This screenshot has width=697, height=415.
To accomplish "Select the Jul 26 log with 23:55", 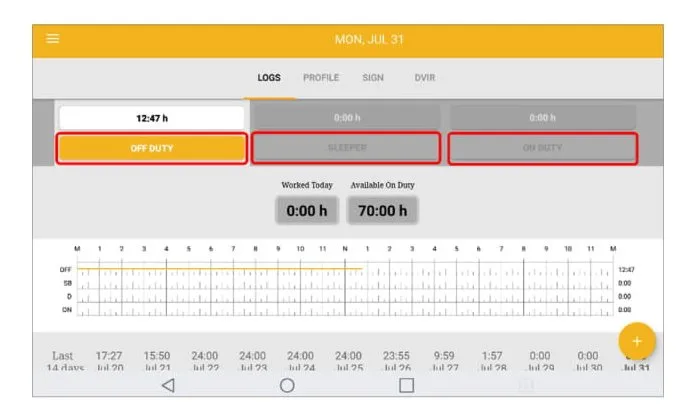I will [397, 361].
